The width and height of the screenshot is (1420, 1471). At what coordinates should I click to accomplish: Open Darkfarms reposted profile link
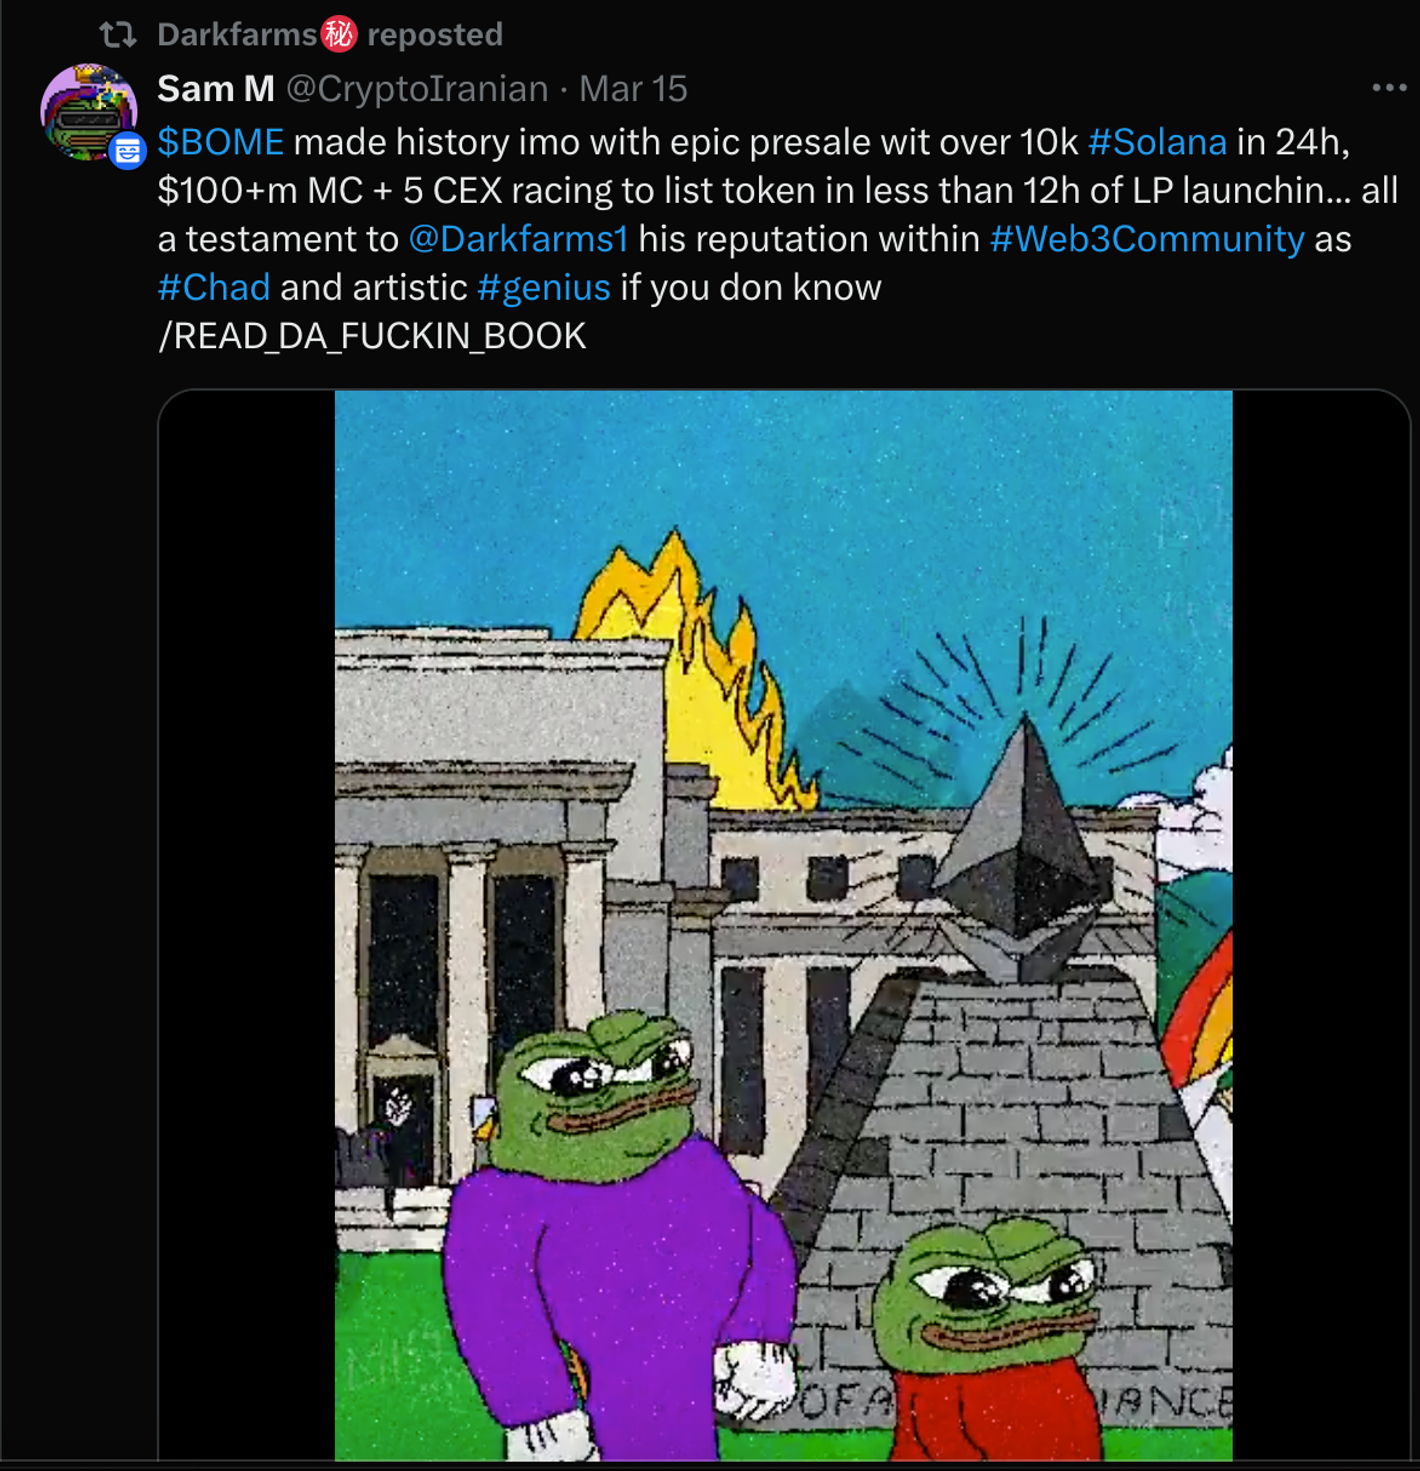point(236,35)
